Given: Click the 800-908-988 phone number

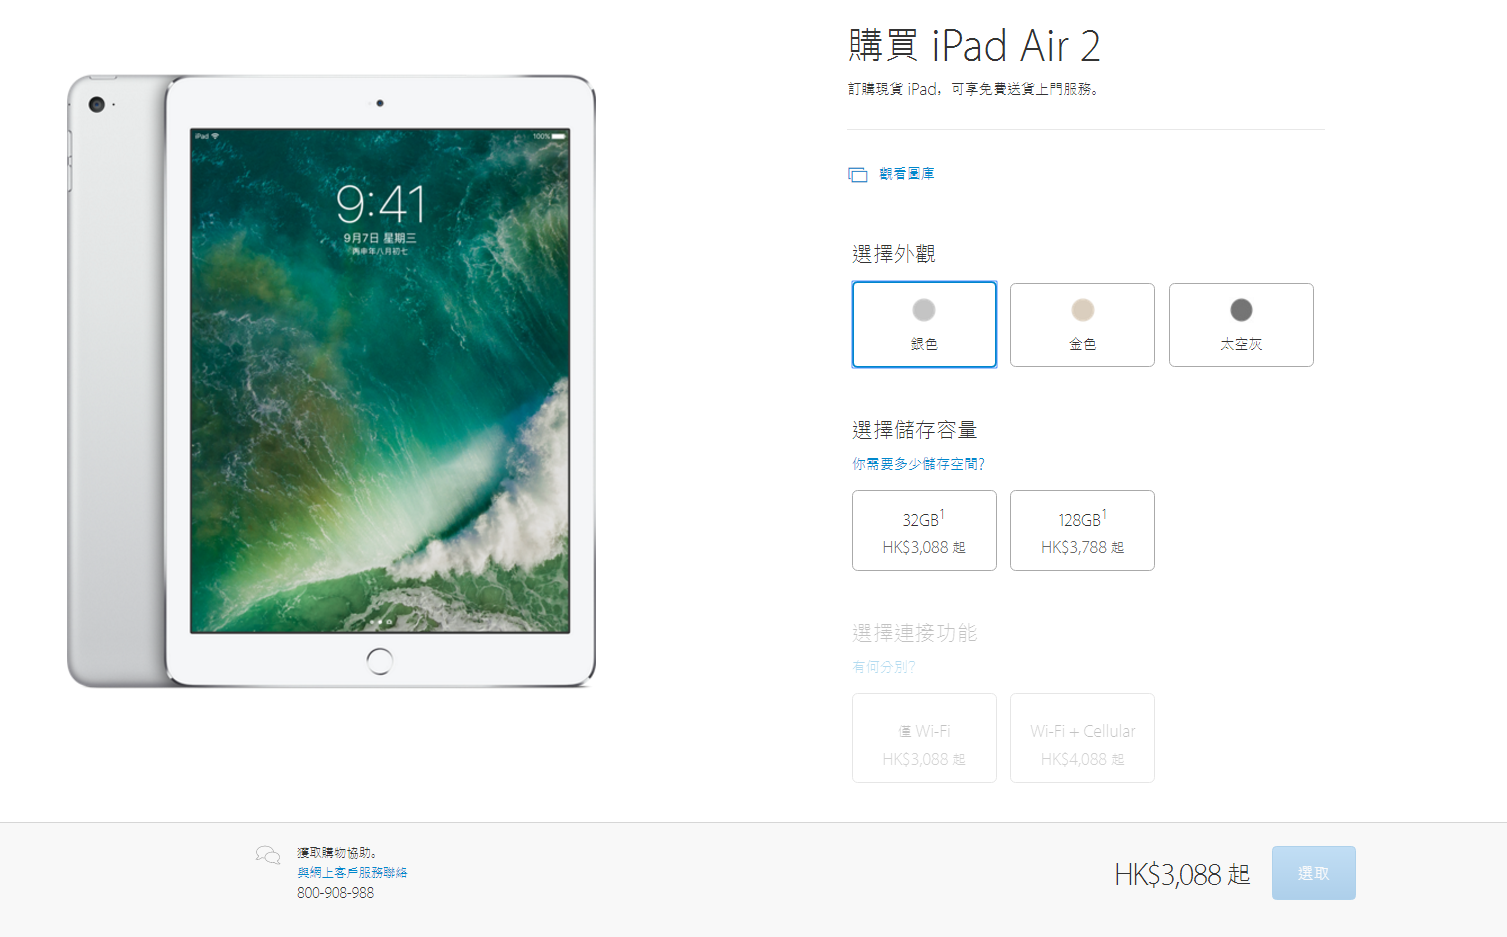Looking at the screenshot, I should (335, 893).
